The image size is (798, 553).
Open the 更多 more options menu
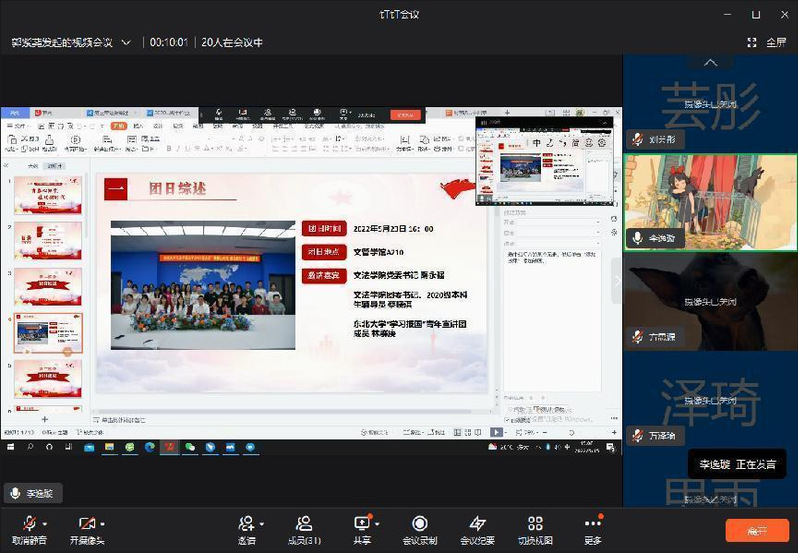pos(593,524)
